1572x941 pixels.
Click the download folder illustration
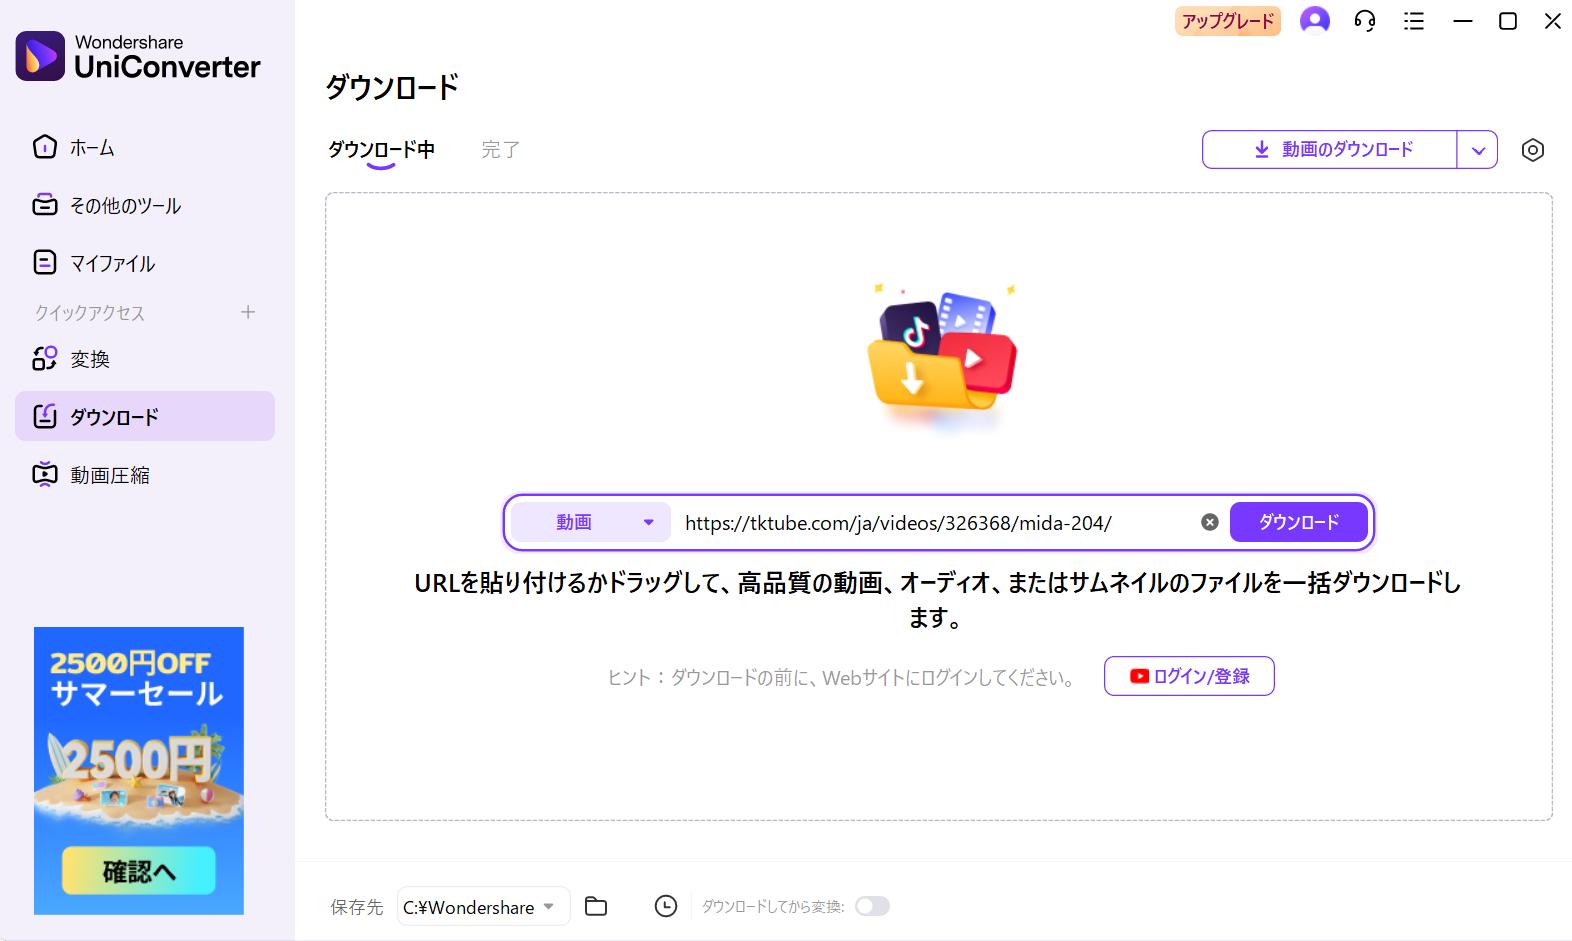pos(941,360)
